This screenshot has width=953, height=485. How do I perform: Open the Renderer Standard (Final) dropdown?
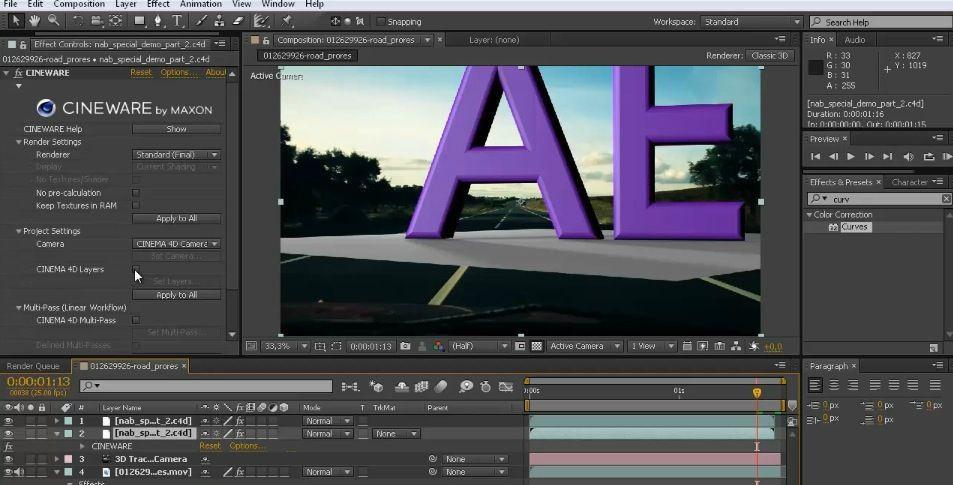pyautogui.click(x=176, y=154)
